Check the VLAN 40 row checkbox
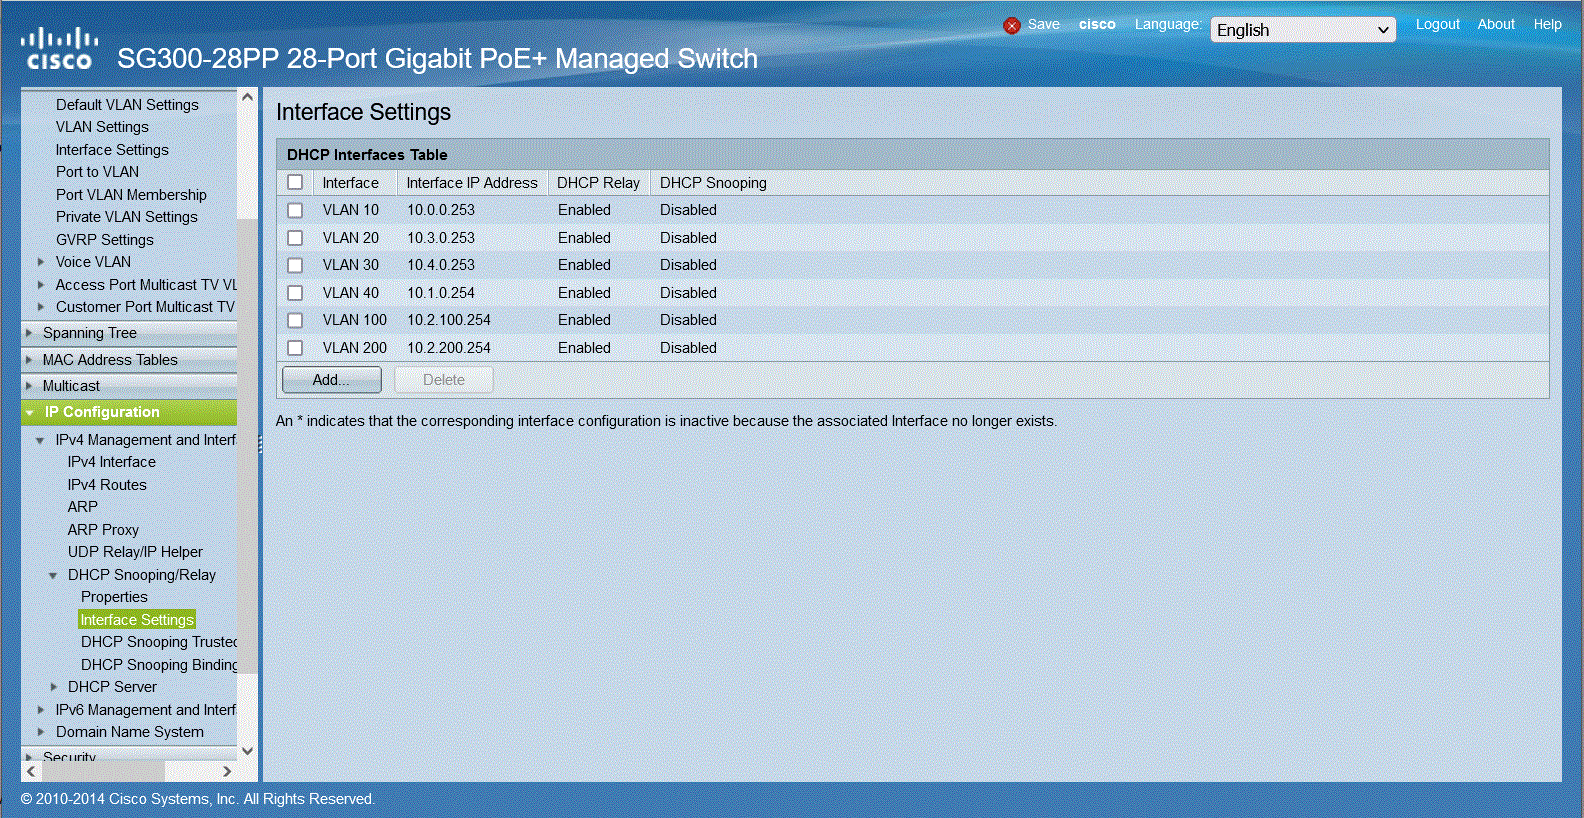1584x818 pixels. click(x=295, y=293)
